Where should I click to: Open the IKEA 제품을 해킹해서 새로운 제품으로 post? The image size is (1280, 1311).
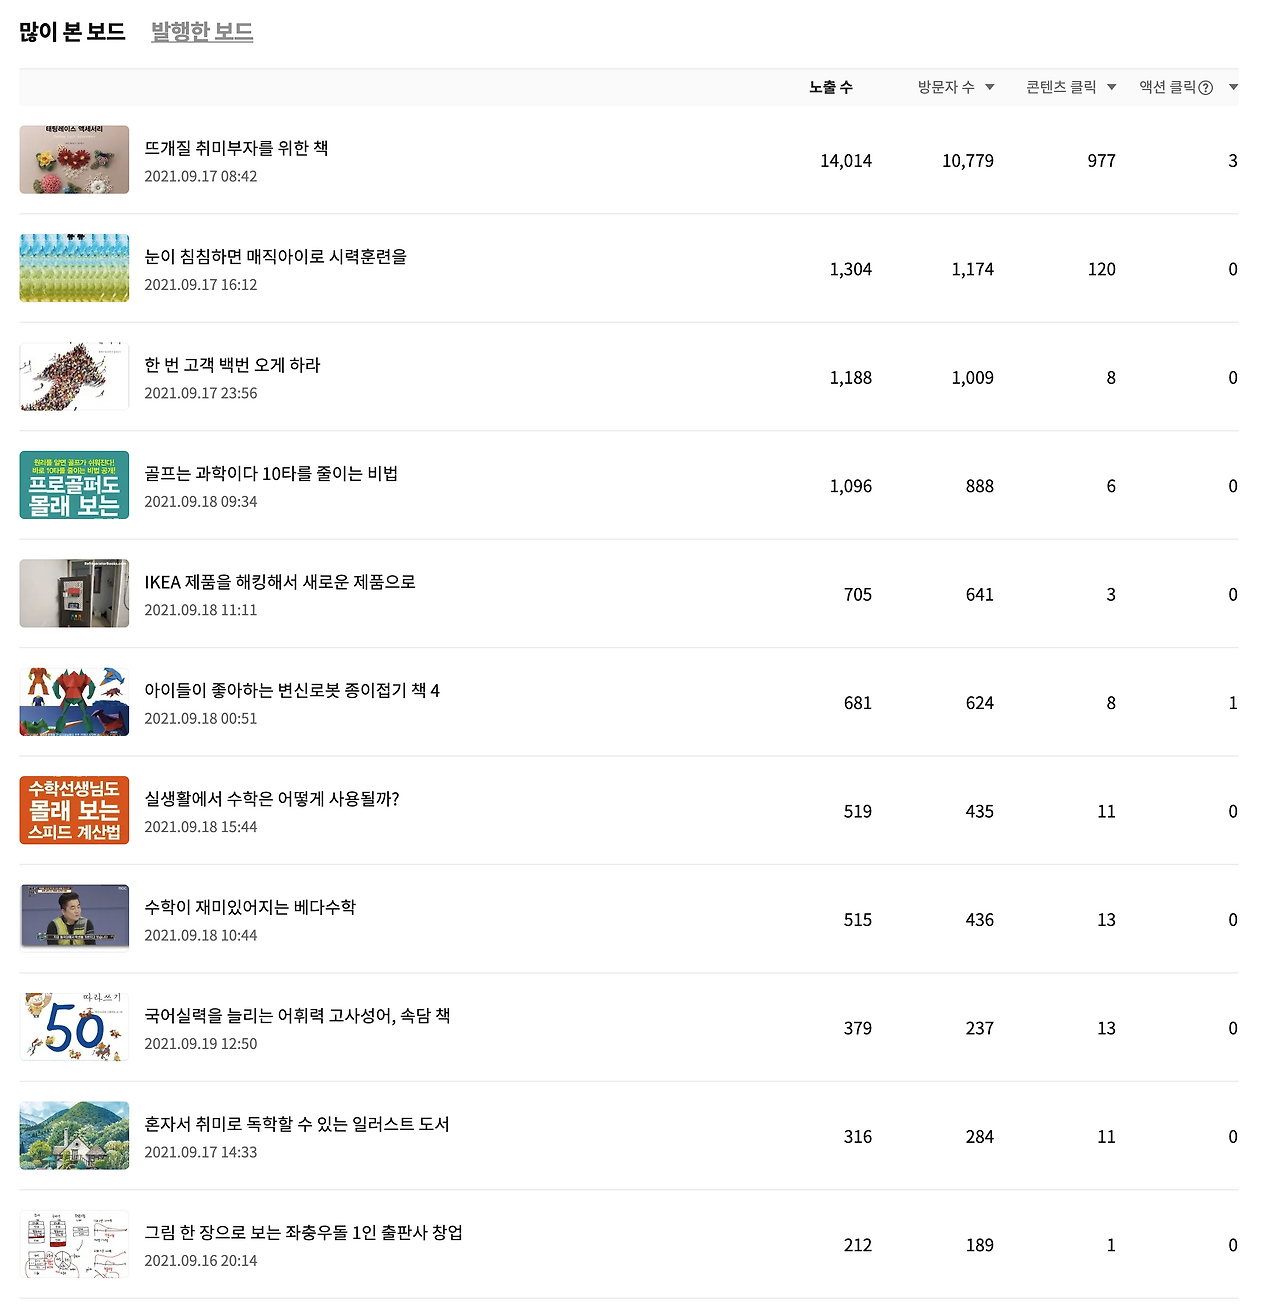[x=280, y=581]
